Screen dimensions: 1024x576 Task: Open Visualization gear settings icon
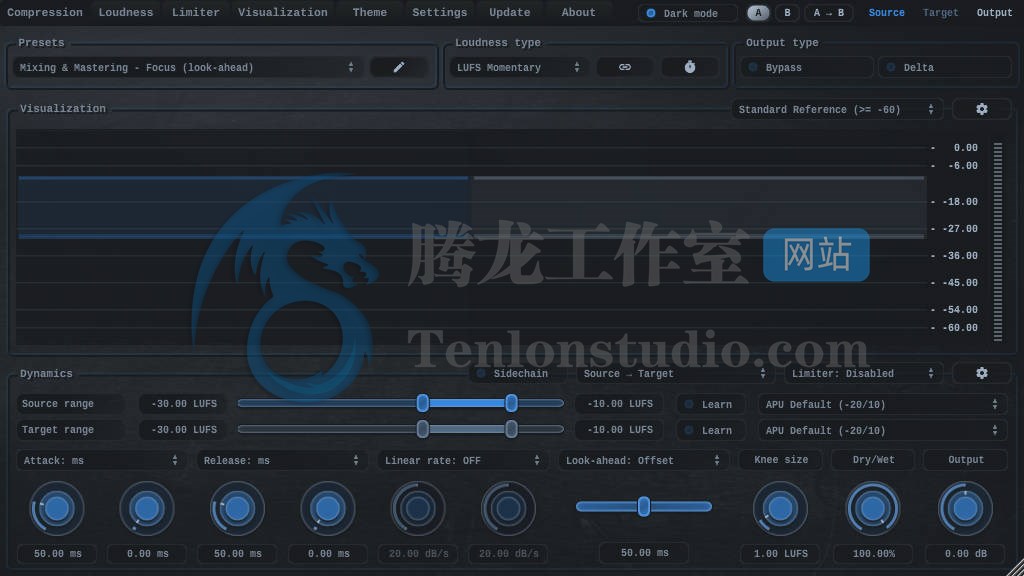(x=982, y=109)
